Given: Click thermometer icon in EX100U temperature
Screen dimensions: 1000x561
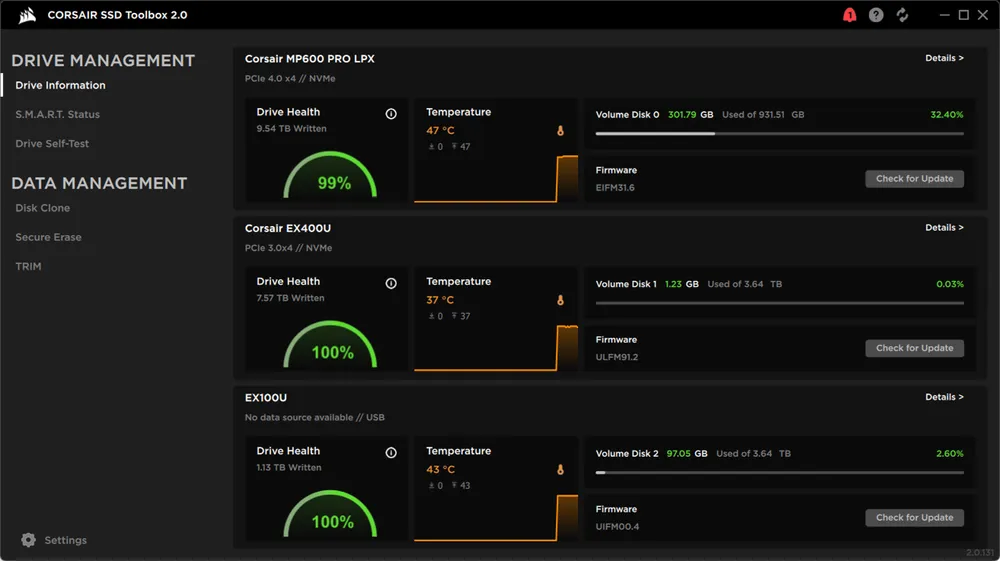Looking at the screenshot, I should (561, 470).
